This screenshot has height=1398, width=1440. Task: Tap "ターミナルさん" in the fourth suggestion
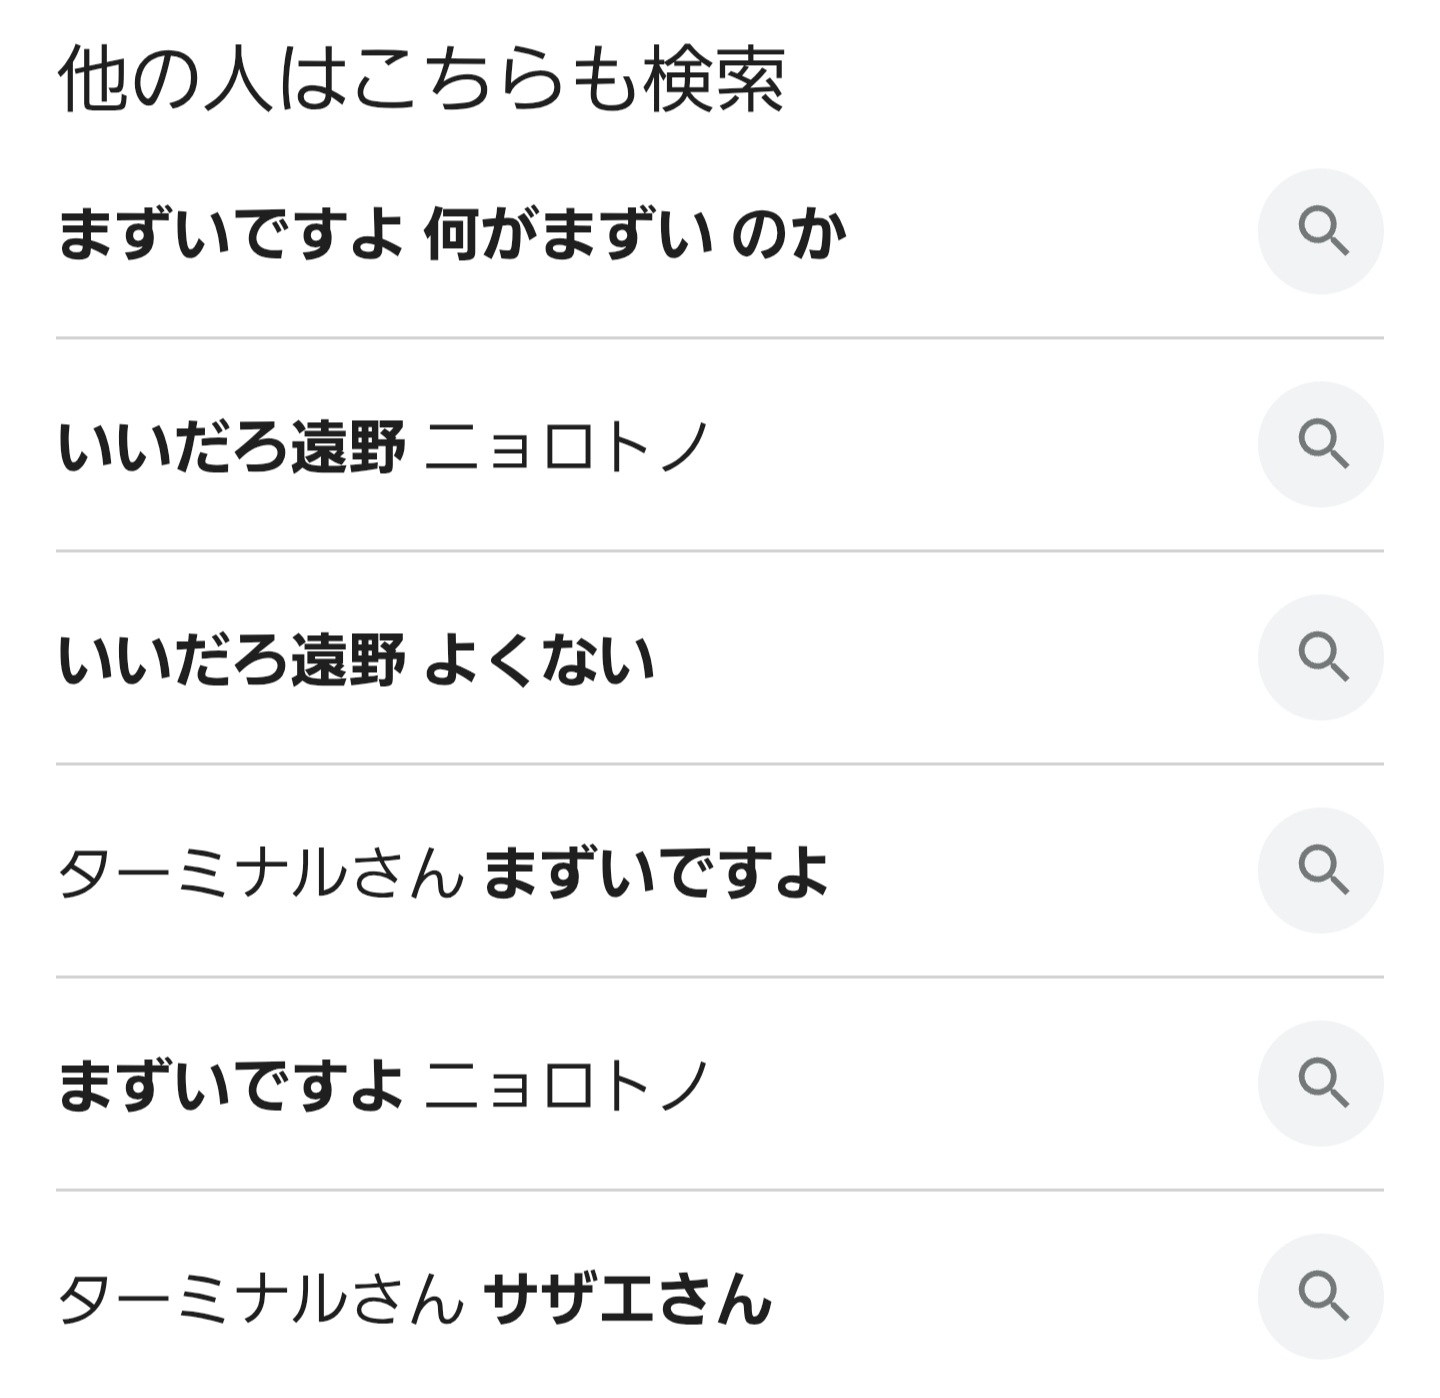[261, 873]
